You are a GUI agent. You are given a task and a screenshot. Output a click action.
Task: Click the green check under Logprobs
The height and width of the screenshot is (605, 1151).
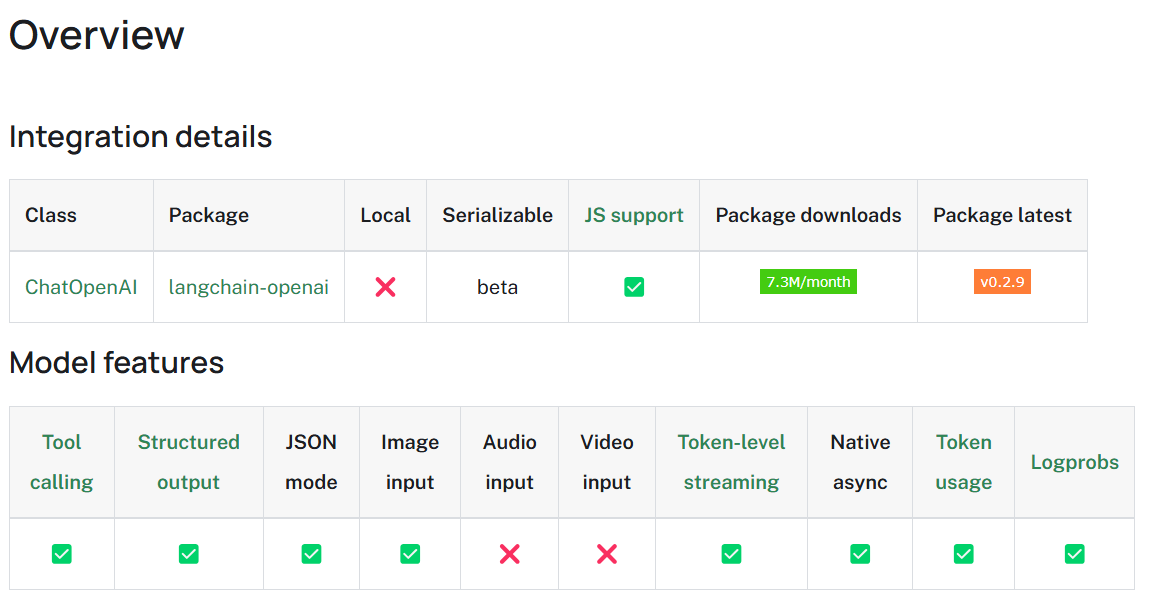(x=1075, y=553)
